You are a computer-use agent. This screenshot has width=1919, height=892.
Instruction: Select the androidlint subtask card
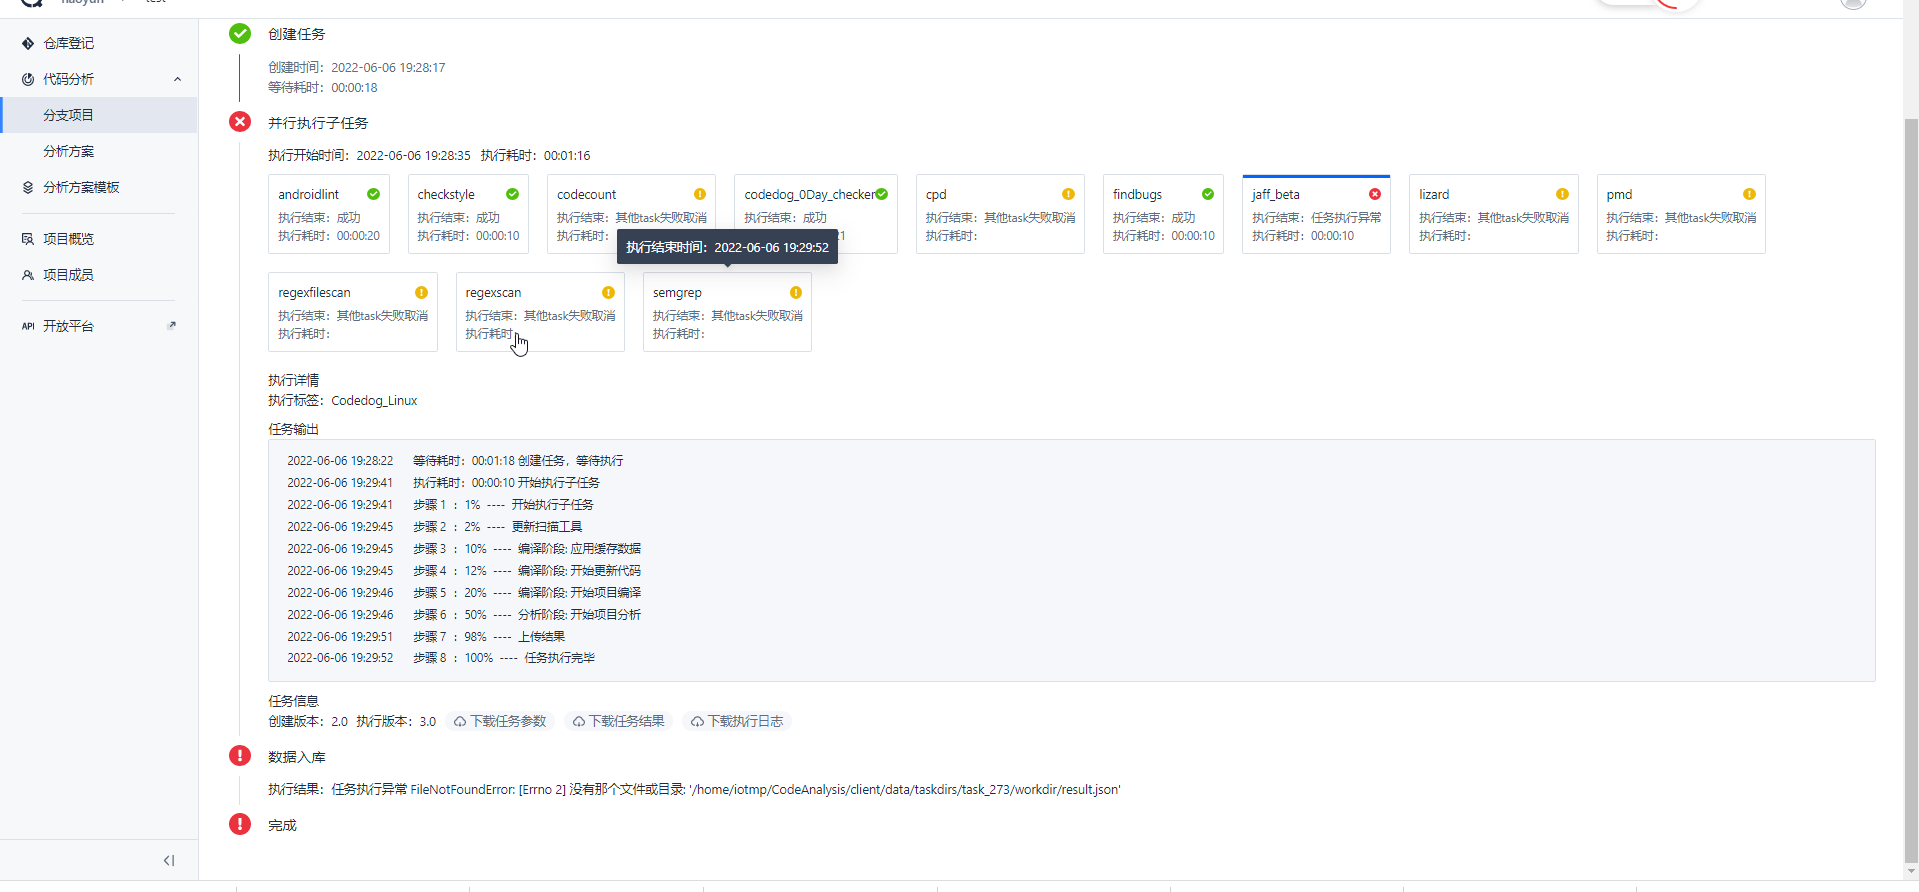329,214
